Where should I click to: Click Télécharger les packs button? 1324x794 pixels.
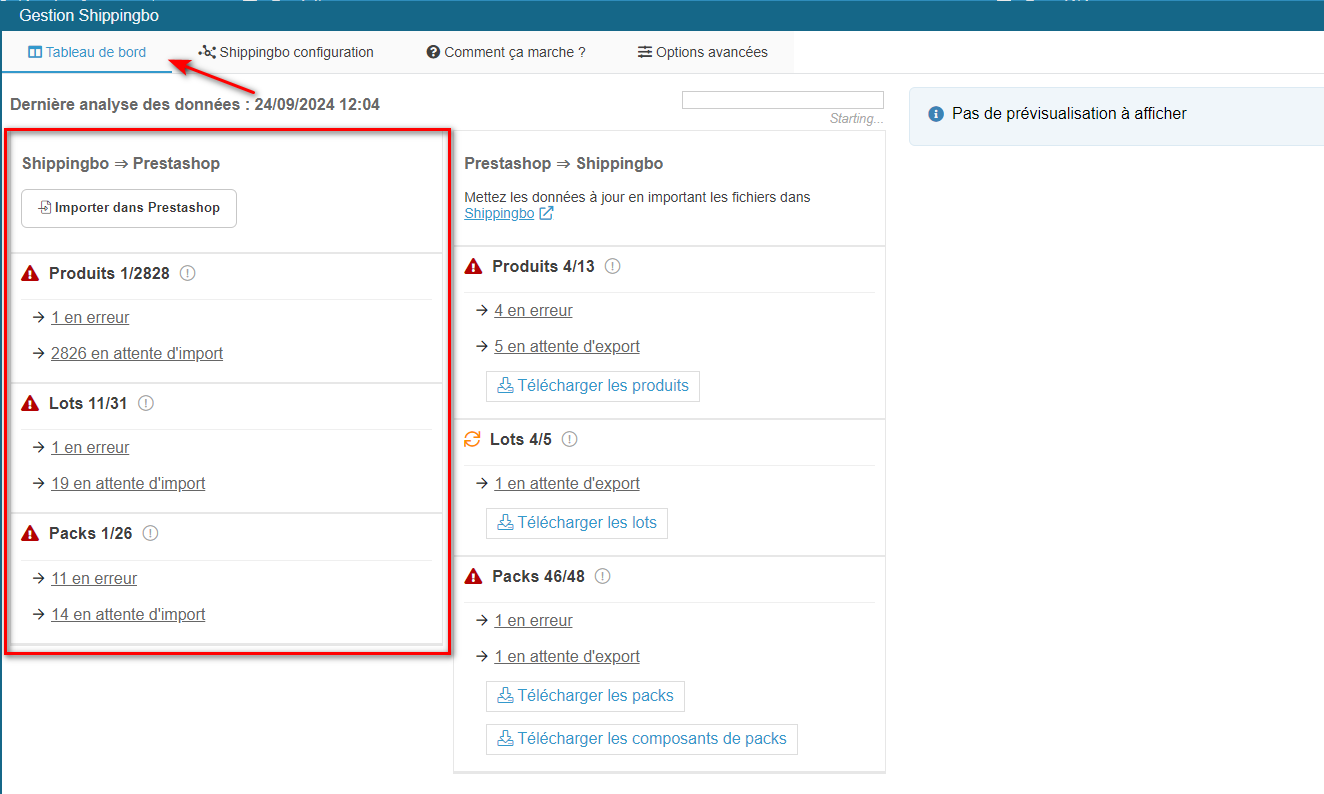click(585, 696)
